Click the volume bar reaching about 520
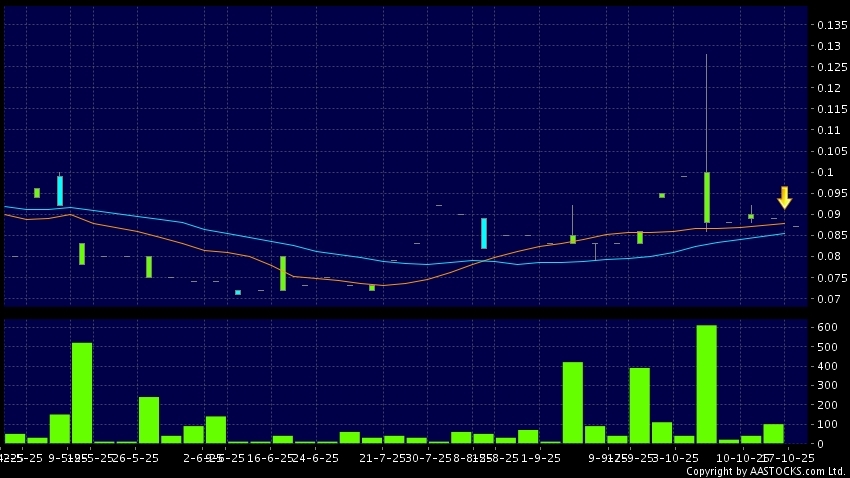This screenshot has height=478, width=850. (82, 392)
